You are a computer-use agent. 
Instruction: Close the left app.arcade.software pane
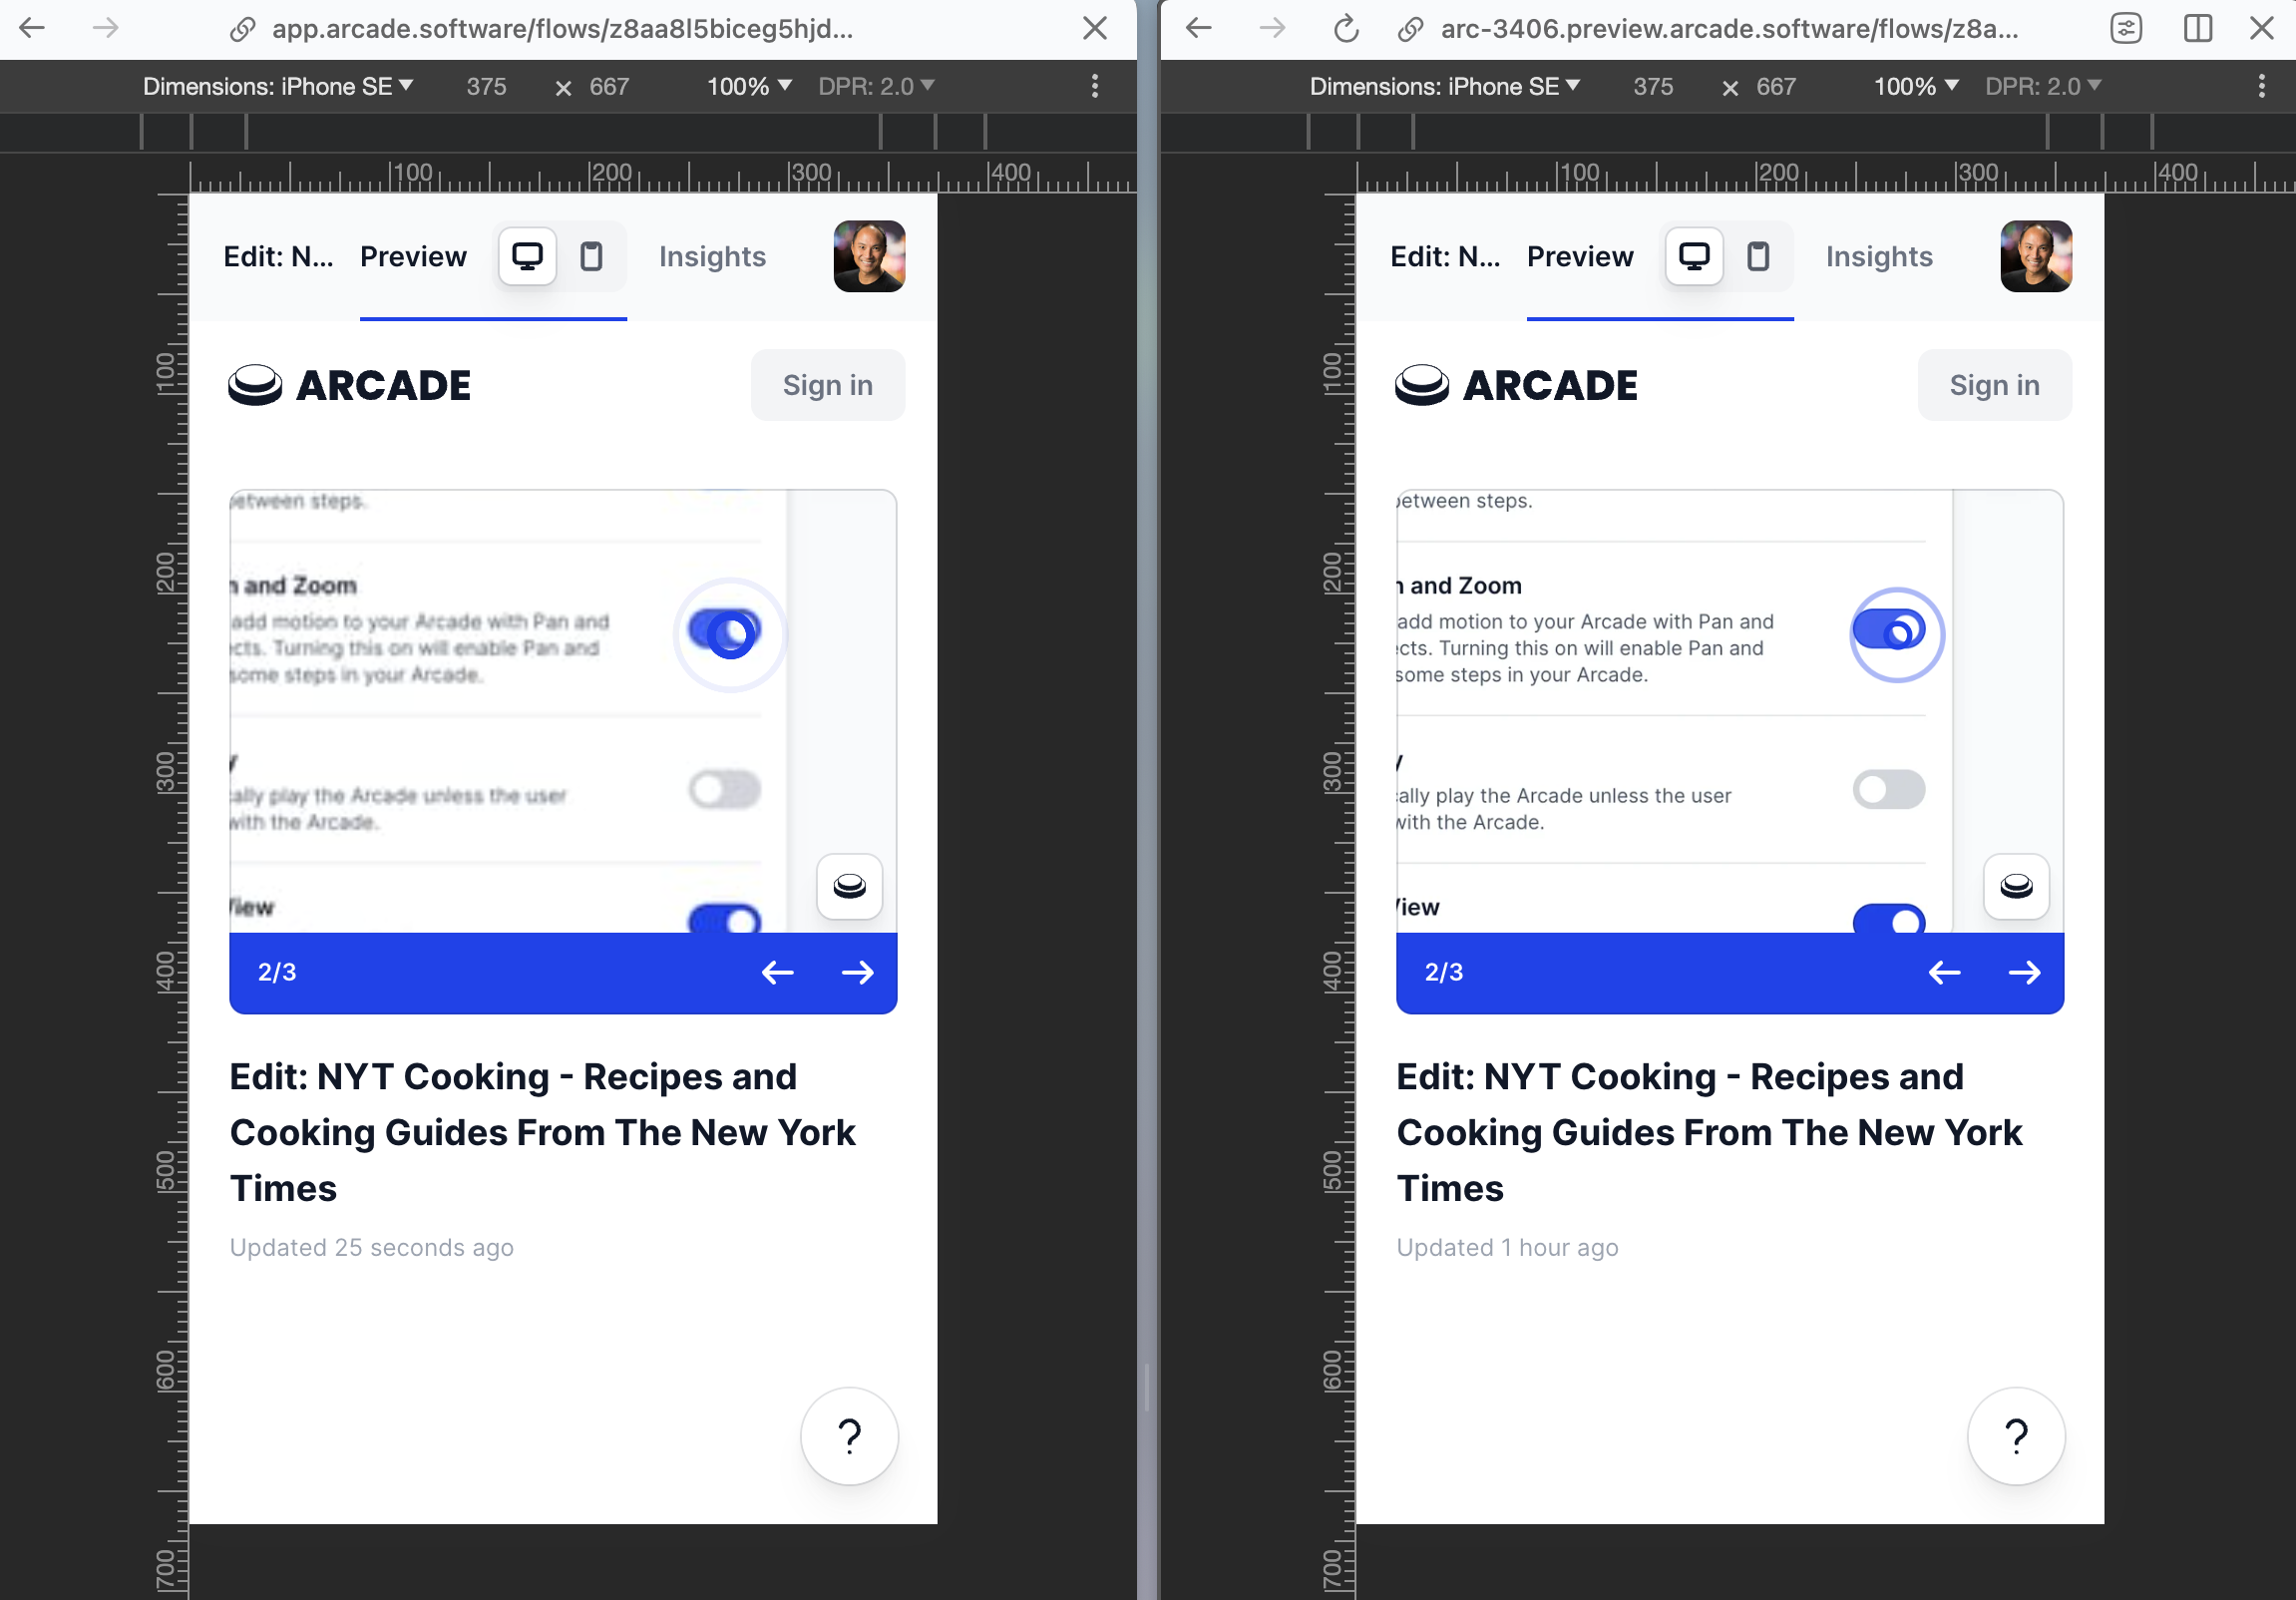coord(1095,28)
